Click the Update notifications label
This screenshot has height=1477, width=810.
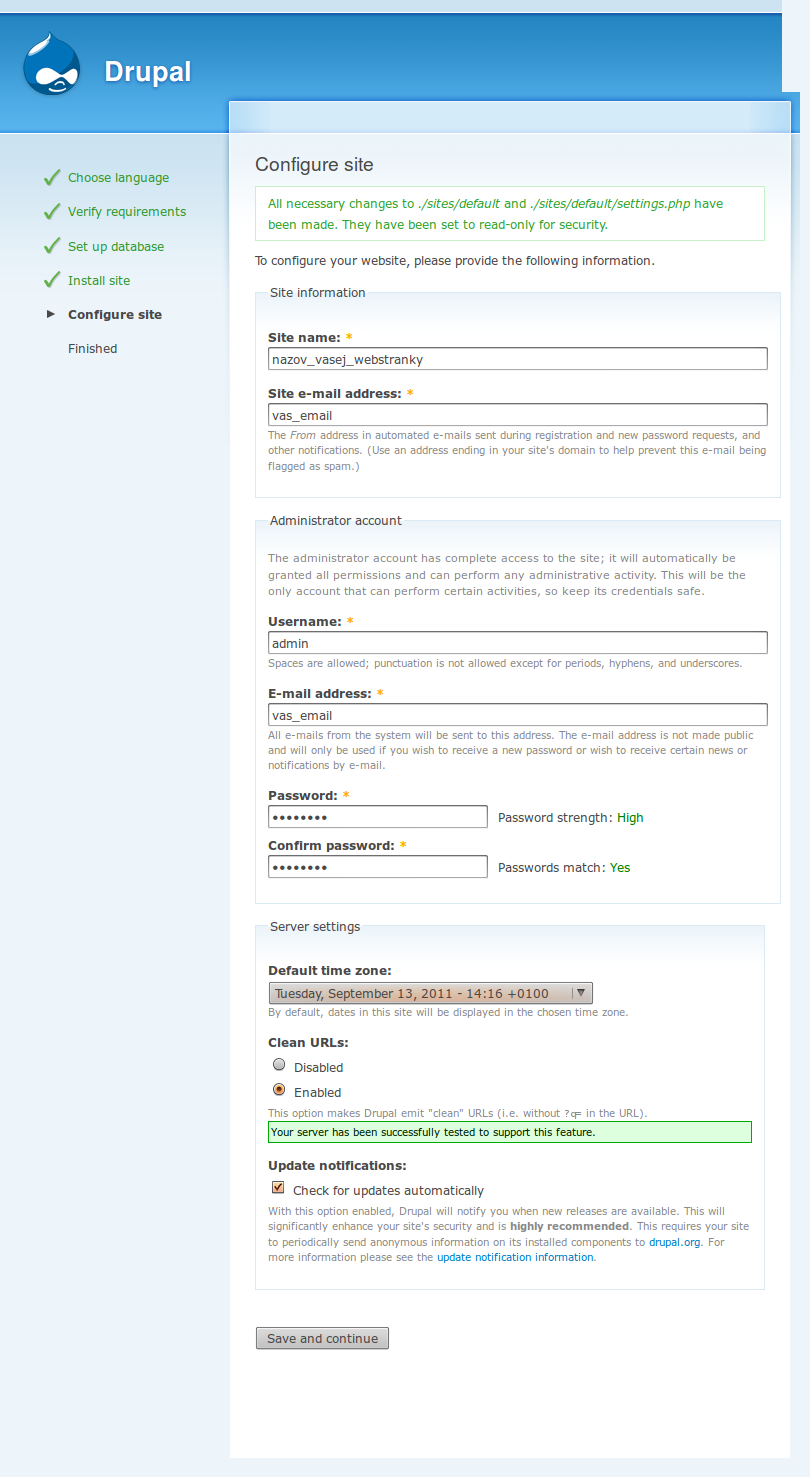[x=337, y=1165]
